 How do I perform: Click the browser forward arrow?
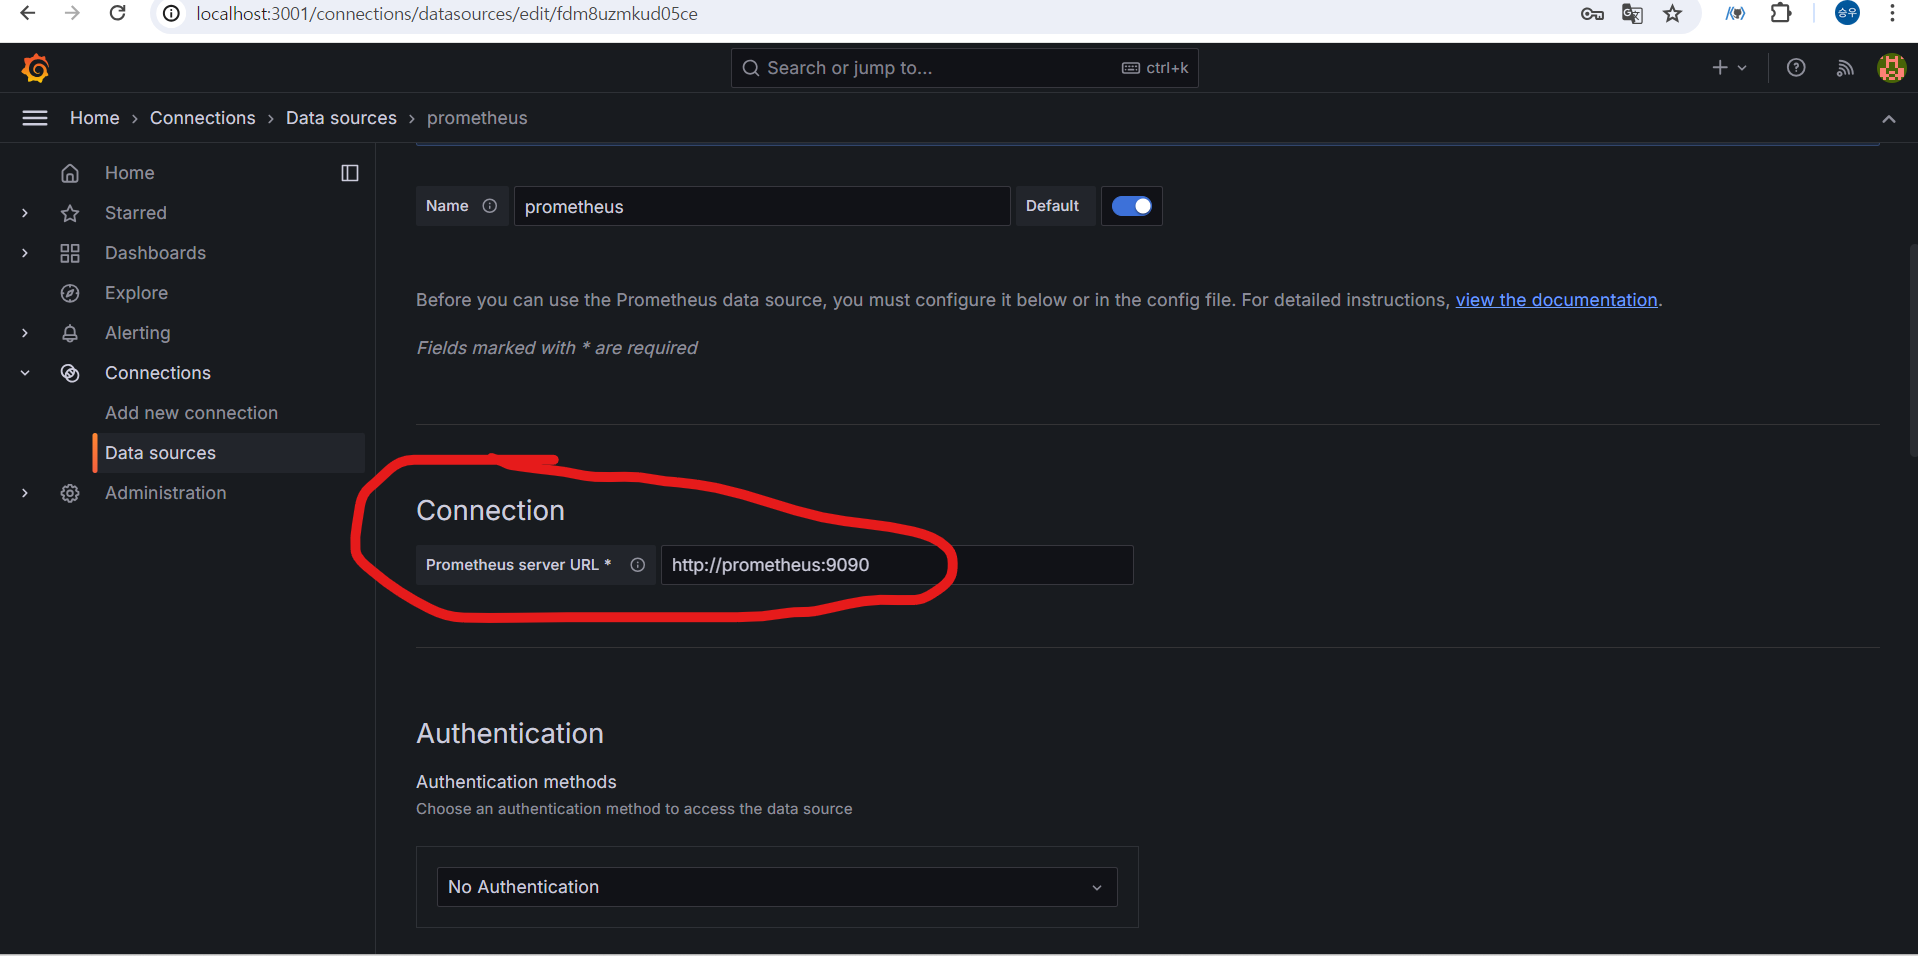coord(72,13)
